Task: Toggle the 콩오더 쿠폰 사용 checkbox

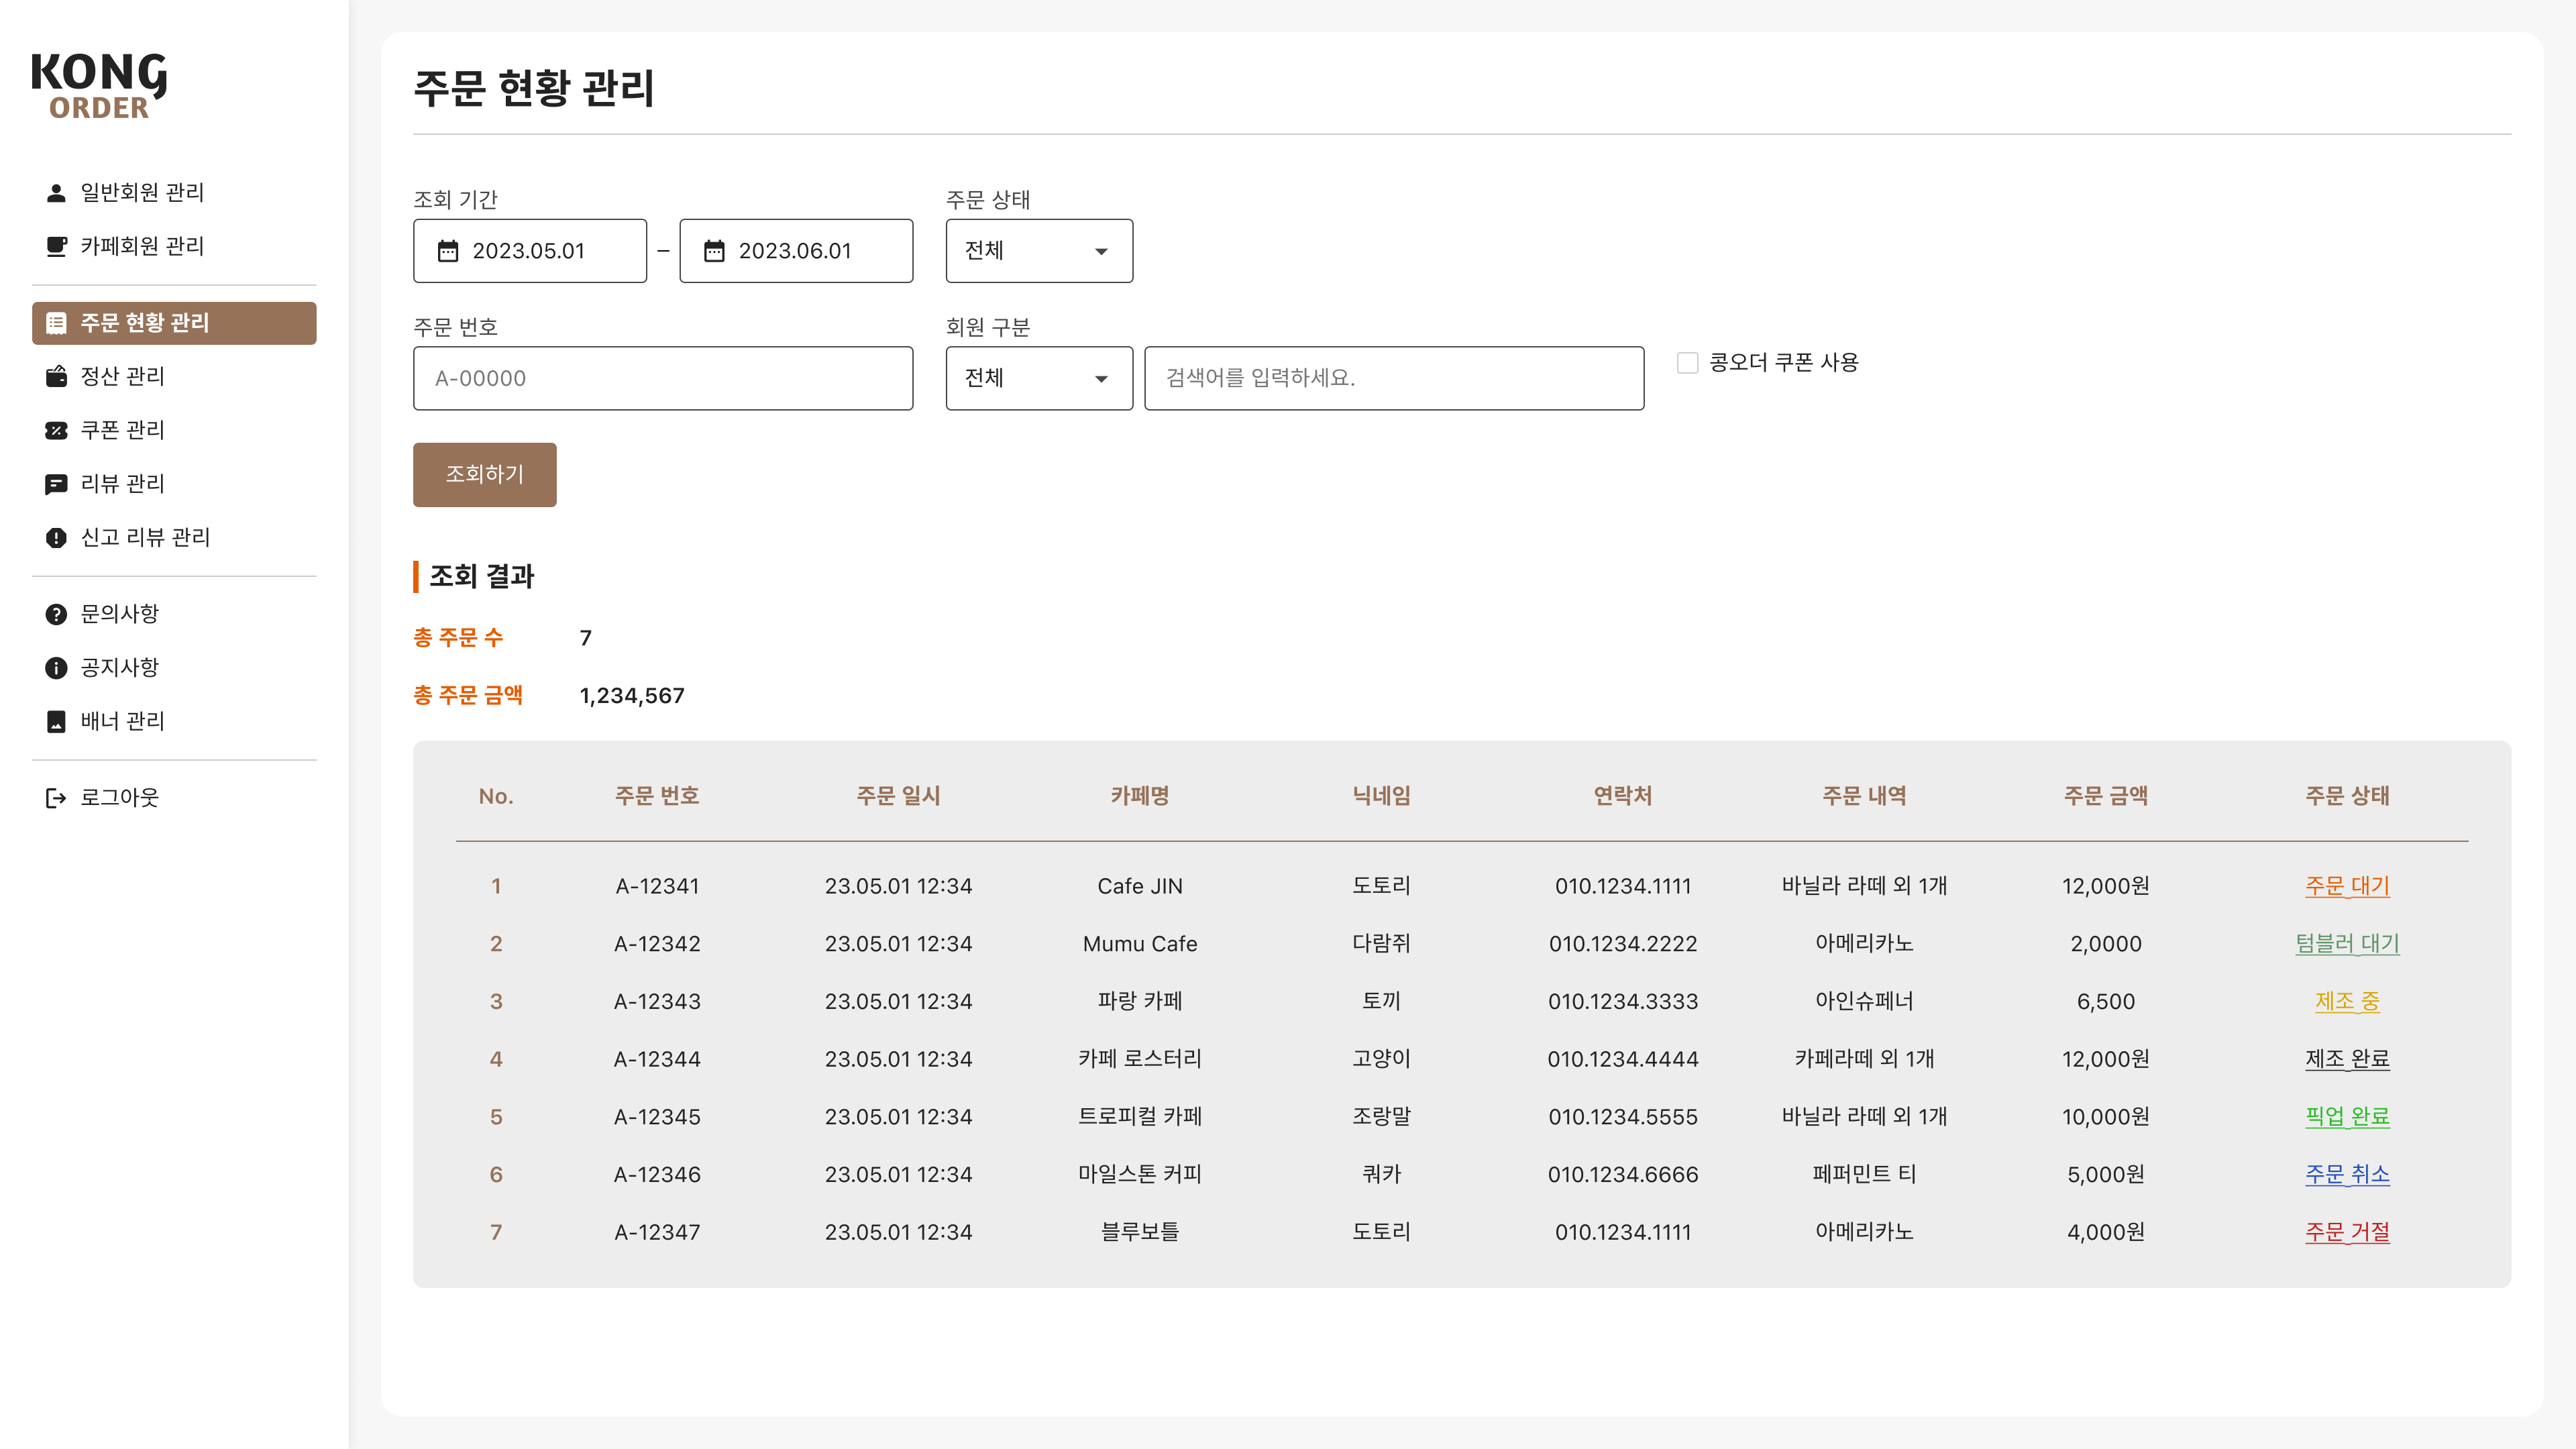Action: [x=1687, y=362]
